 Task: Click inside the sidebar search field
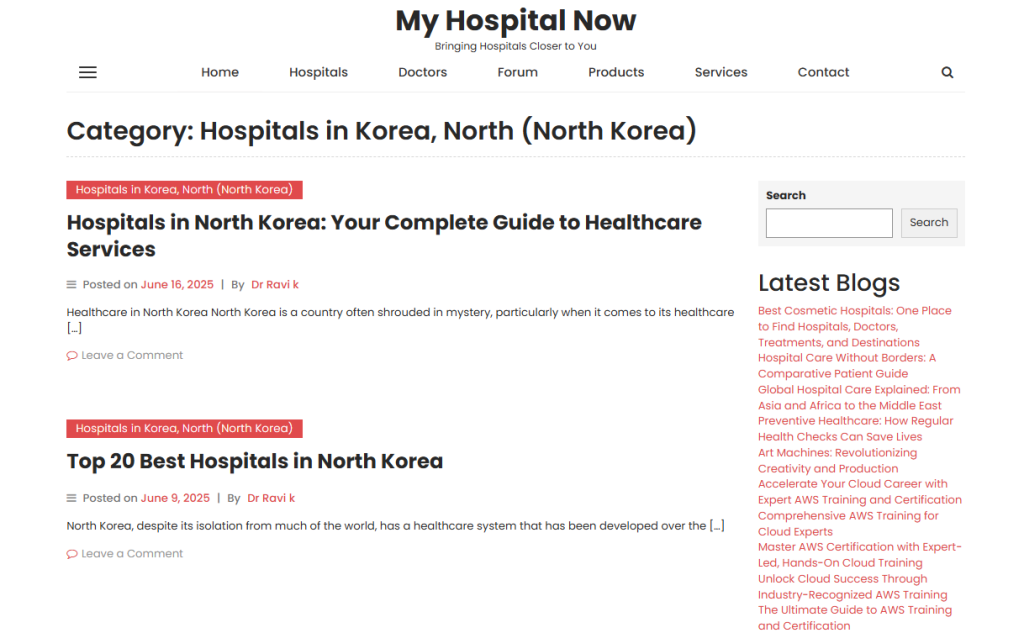click(x=828, y=223)
